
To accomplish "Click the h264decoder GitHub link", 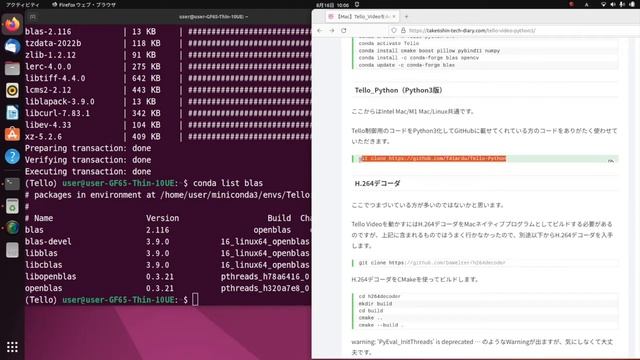I will tap(455, 262).
